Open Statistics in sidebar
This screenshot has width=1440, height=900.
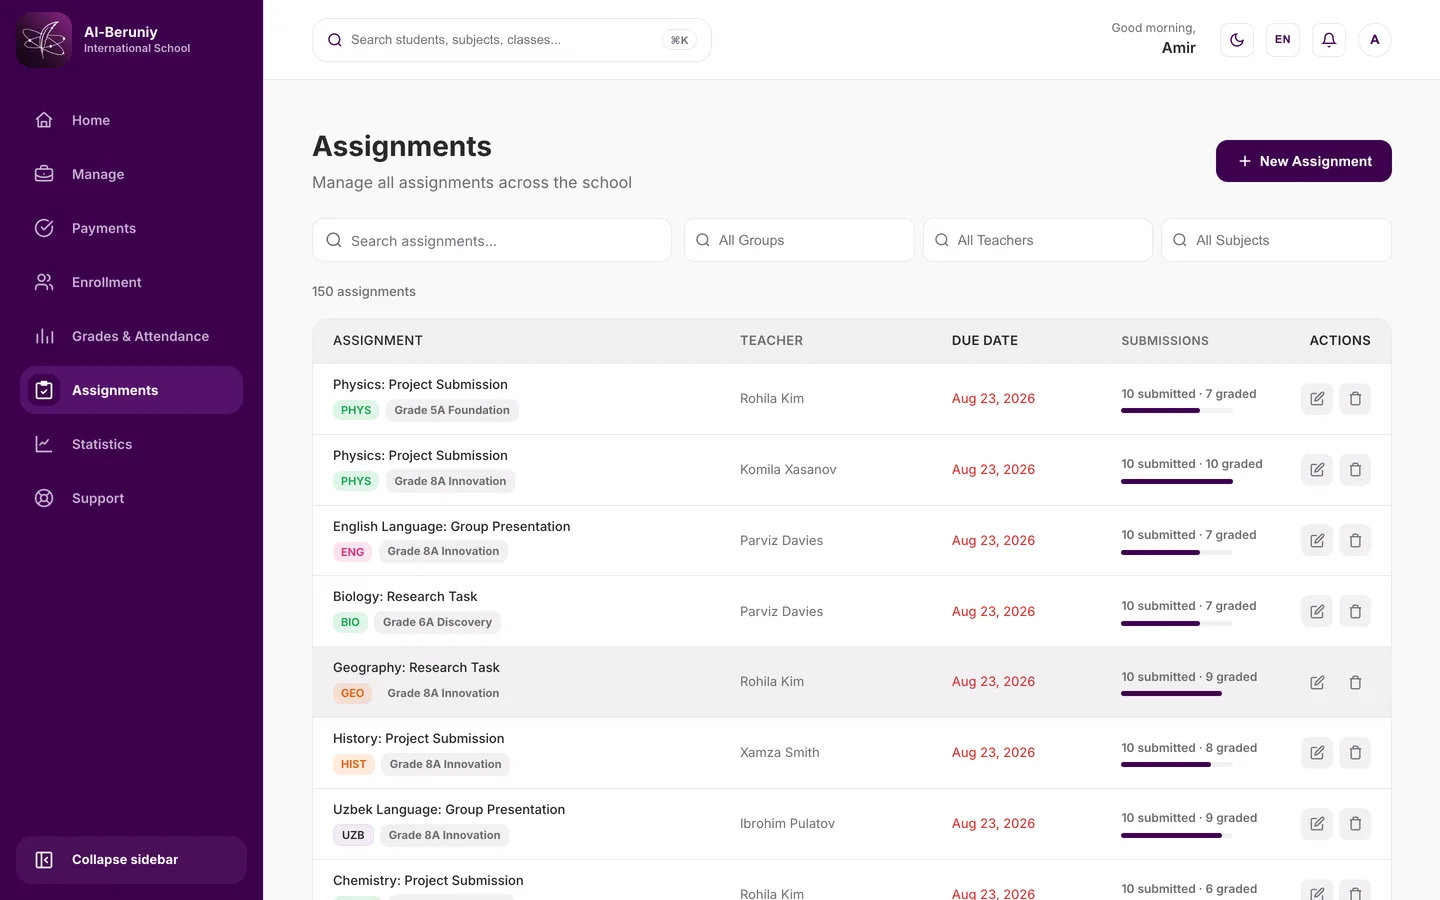(x=131, y=444)
